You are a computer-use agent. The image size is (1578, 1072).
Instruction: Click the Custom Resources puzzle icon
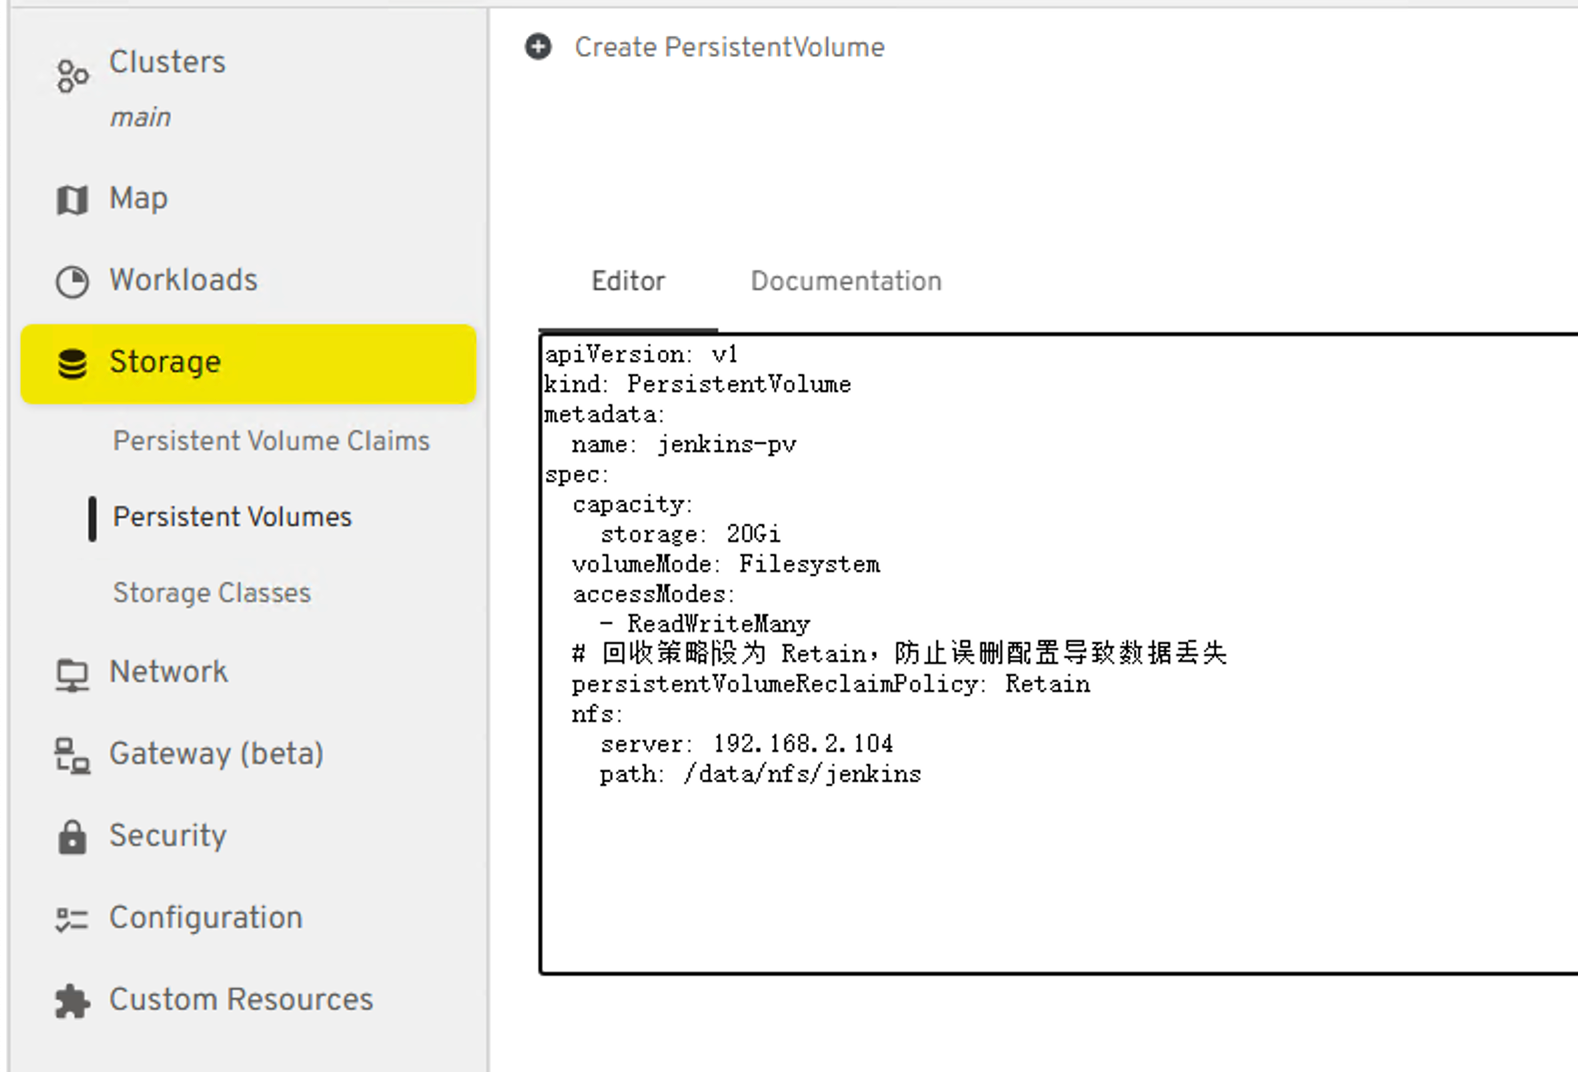(x=72, y=1001)
